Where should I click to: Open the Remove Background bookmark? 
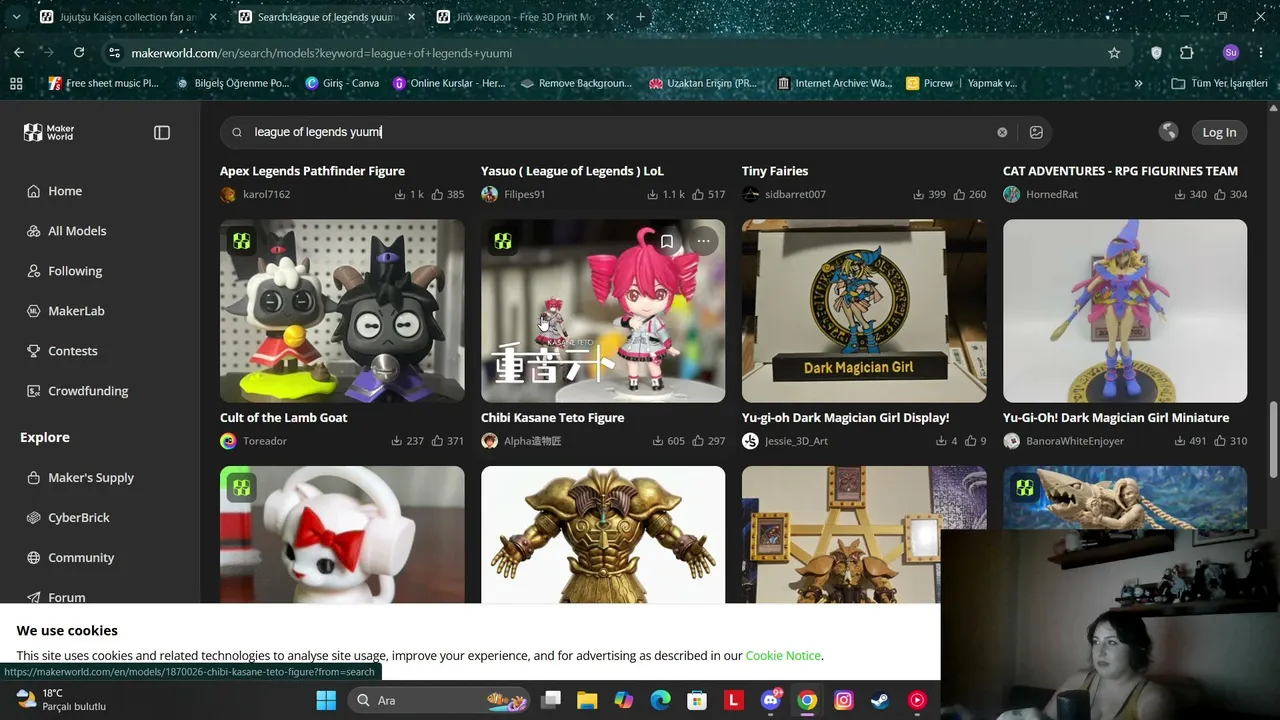click(x=576, y=83)
